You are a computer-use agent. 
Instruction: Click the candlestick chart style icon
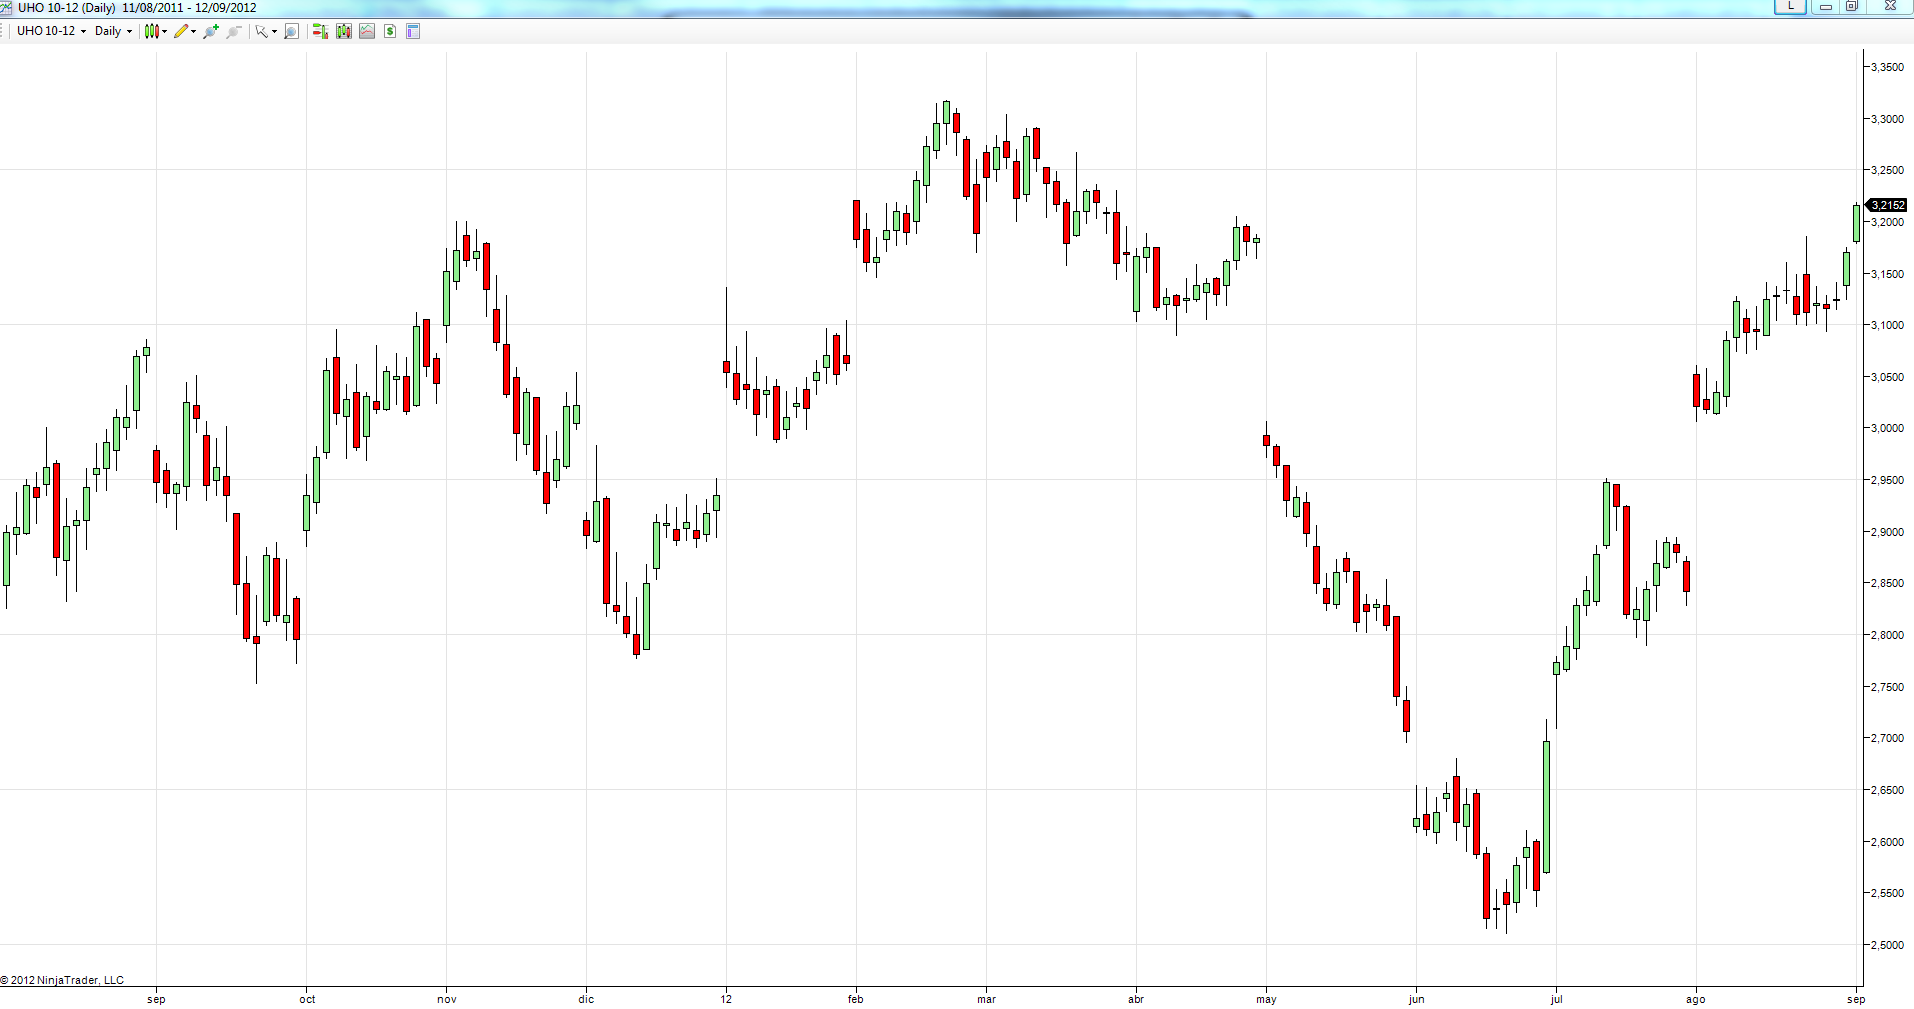coord(152,31)
